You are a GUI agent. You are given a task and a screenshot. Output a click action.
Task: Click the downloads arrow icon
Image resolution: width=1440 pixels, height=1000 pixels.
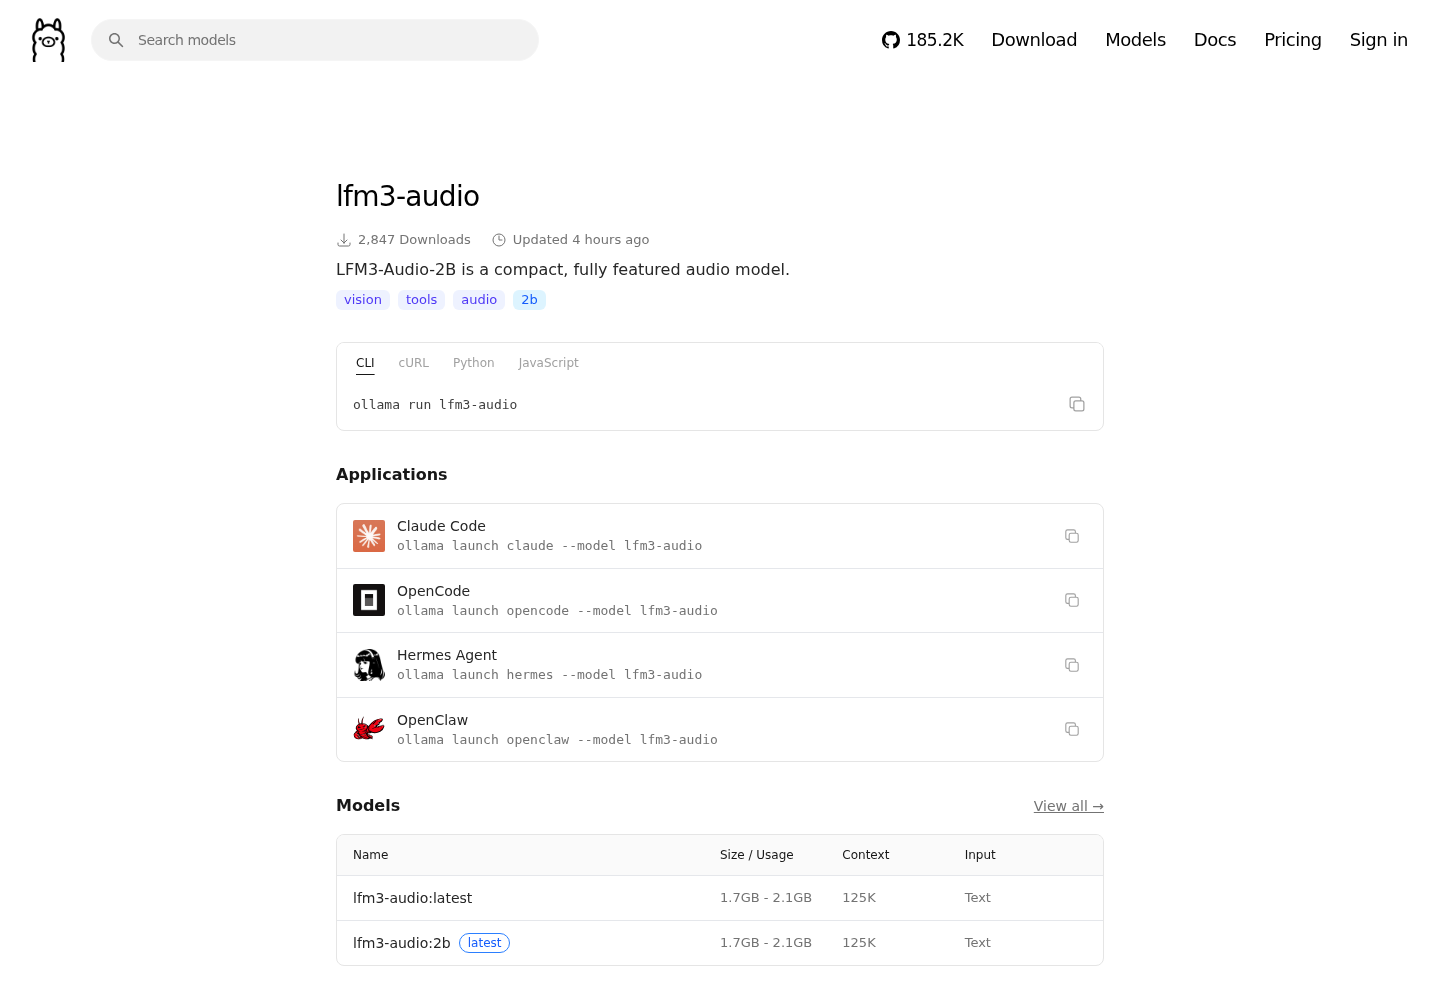pyautogui.click(x=344, y=240)
